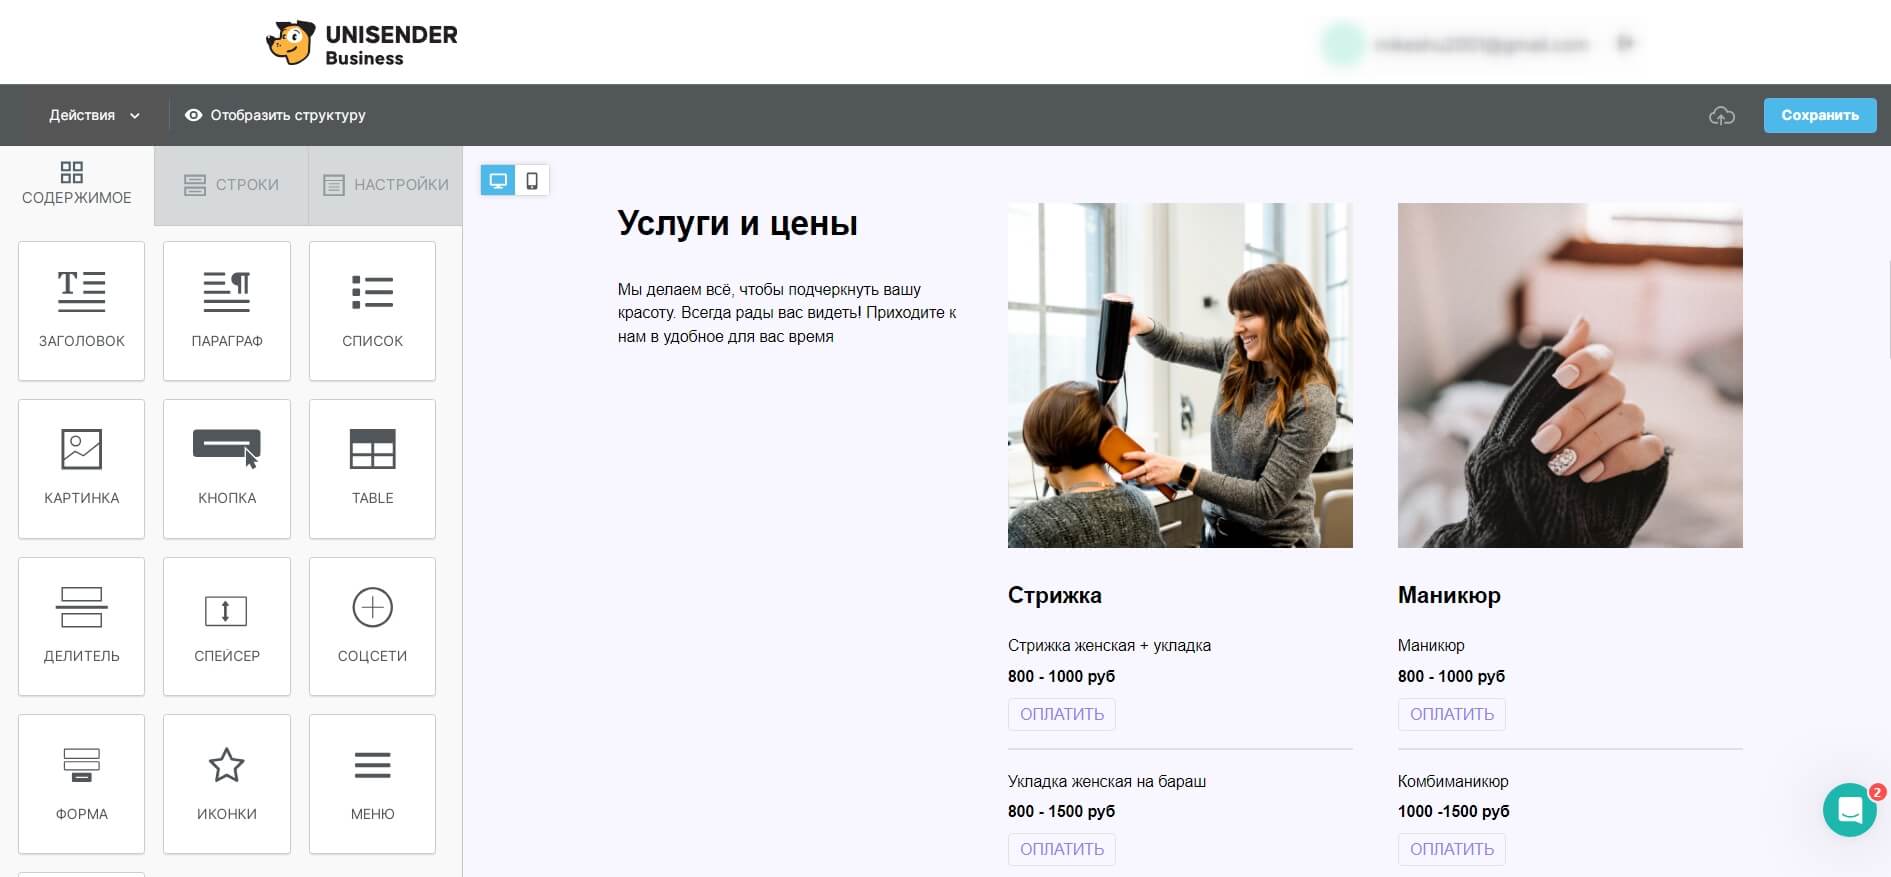The height and width of the screenshot is (877, 1891).
Task: Select the Параграф content block
Action: [227, 311]
